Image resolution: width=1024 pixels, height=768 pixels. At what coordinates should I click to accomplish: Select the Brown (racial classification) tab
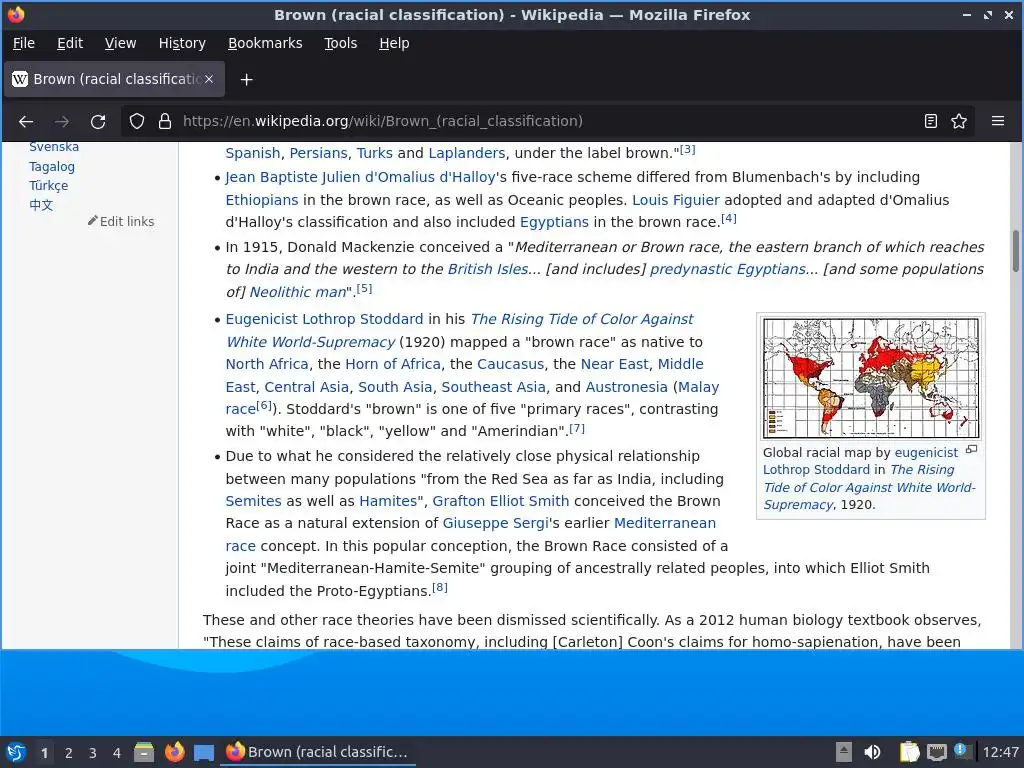tap(115, 79)
